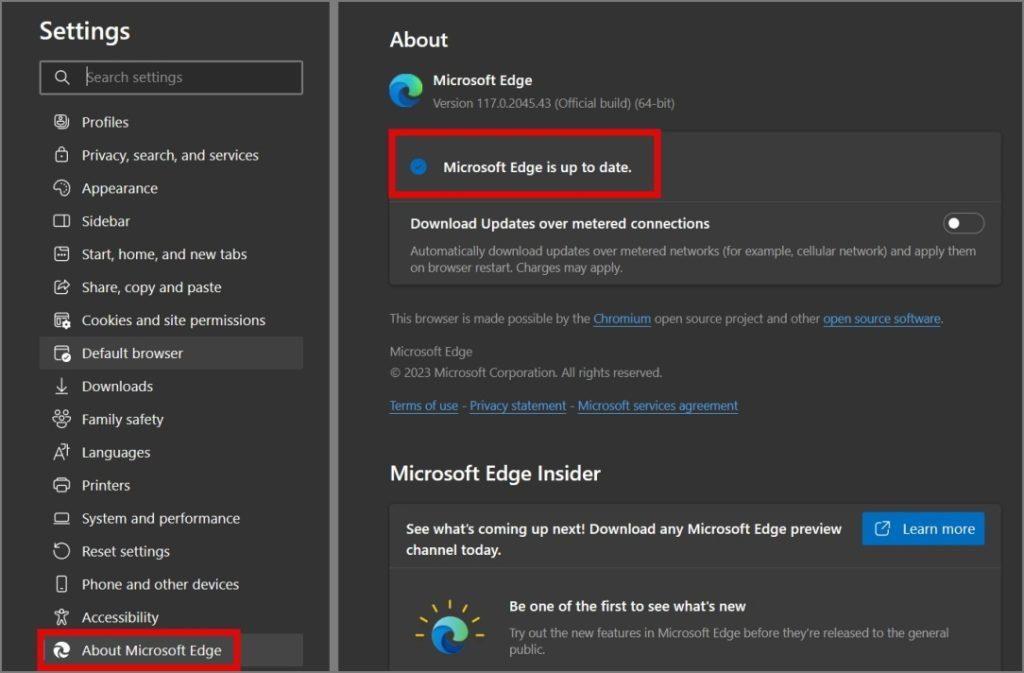This screenshot has height=673, width=1024.
Task: Click the search magnifier icon
Action: click(62, 77)
